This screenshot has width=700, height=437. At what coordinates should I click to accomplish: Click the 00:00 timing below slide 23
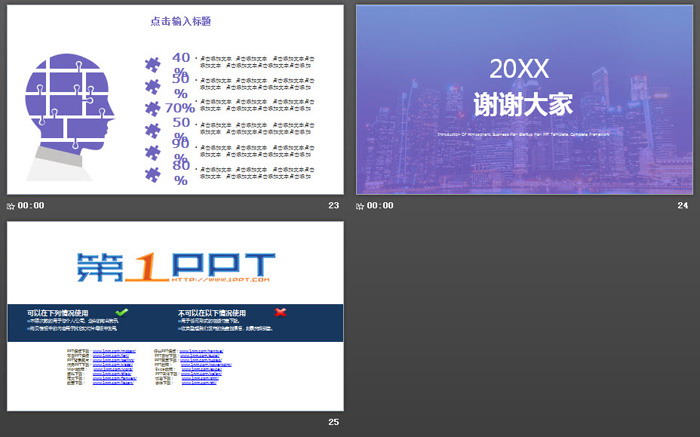click(31, 205)
